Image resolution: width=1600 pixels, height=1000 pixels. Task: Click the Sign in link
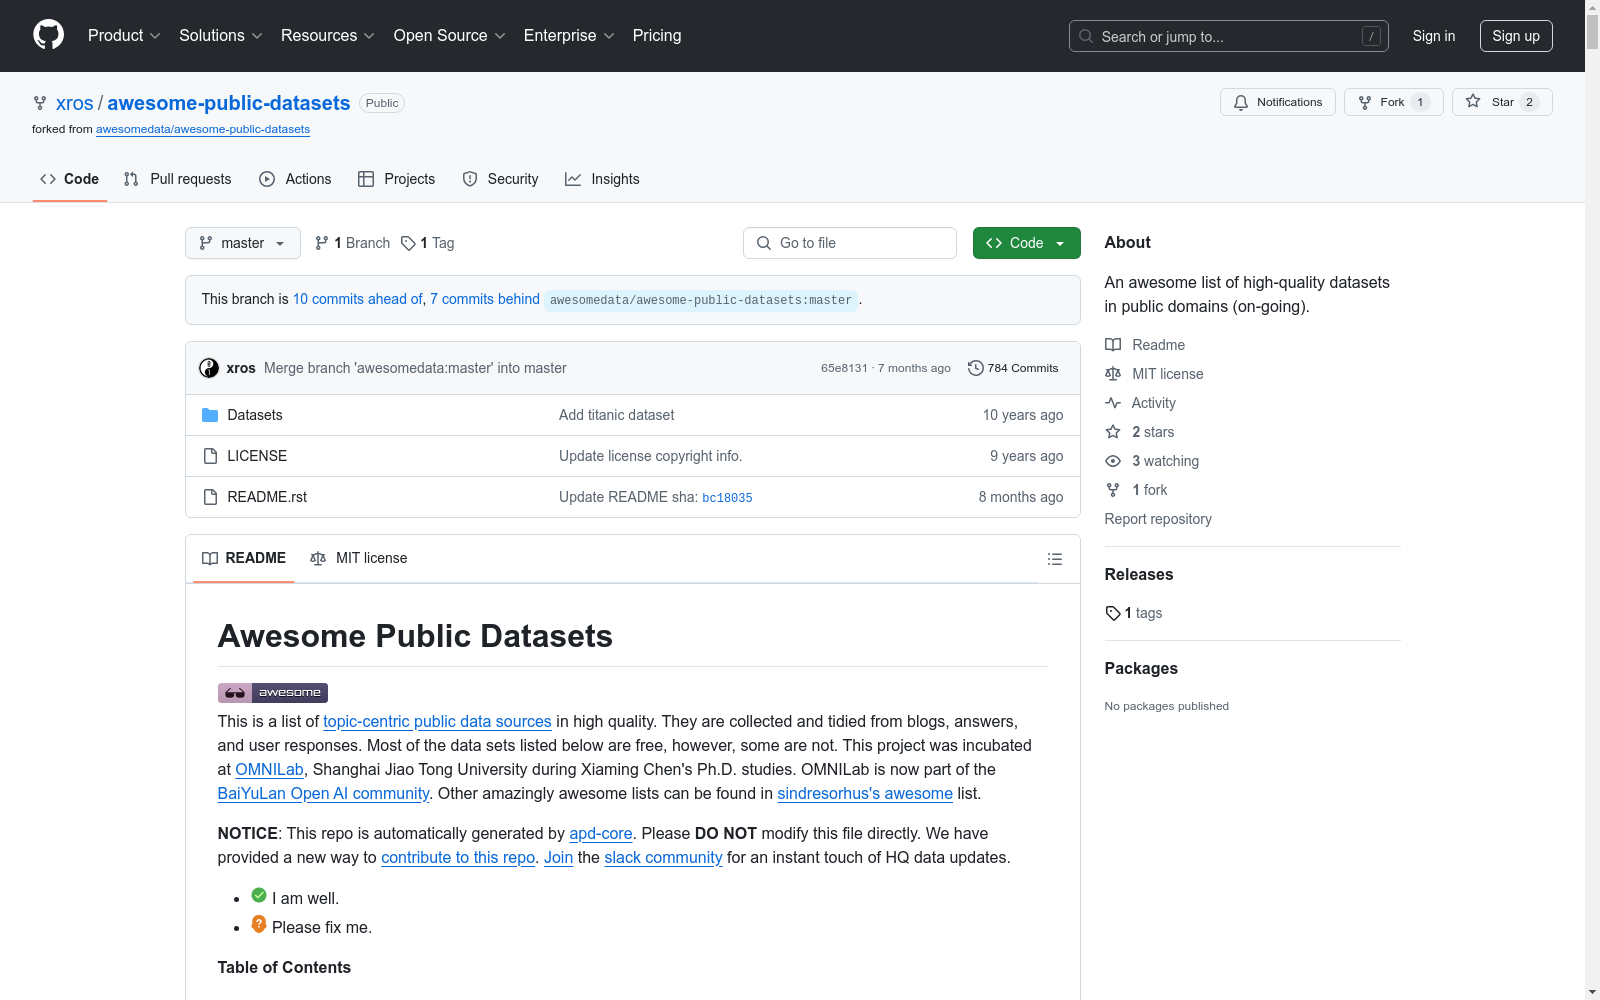coord(1434,36)
